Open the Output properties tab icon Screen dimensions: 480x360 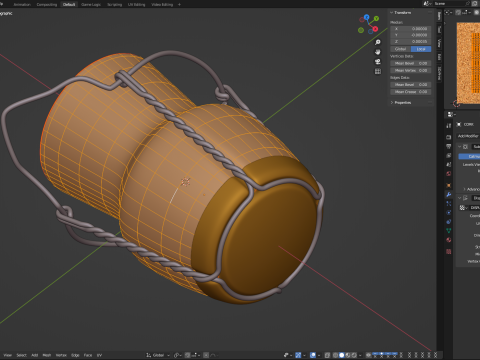tap(449, 146)
